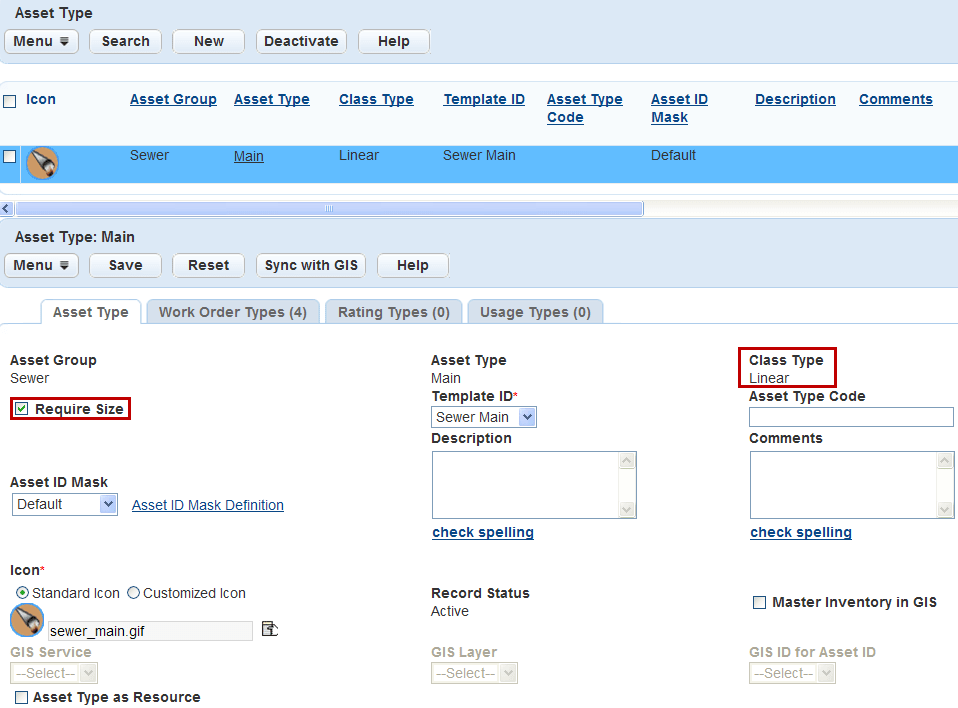Select the Customized Icon radio button
958x708 pixels.
point(134,593)
